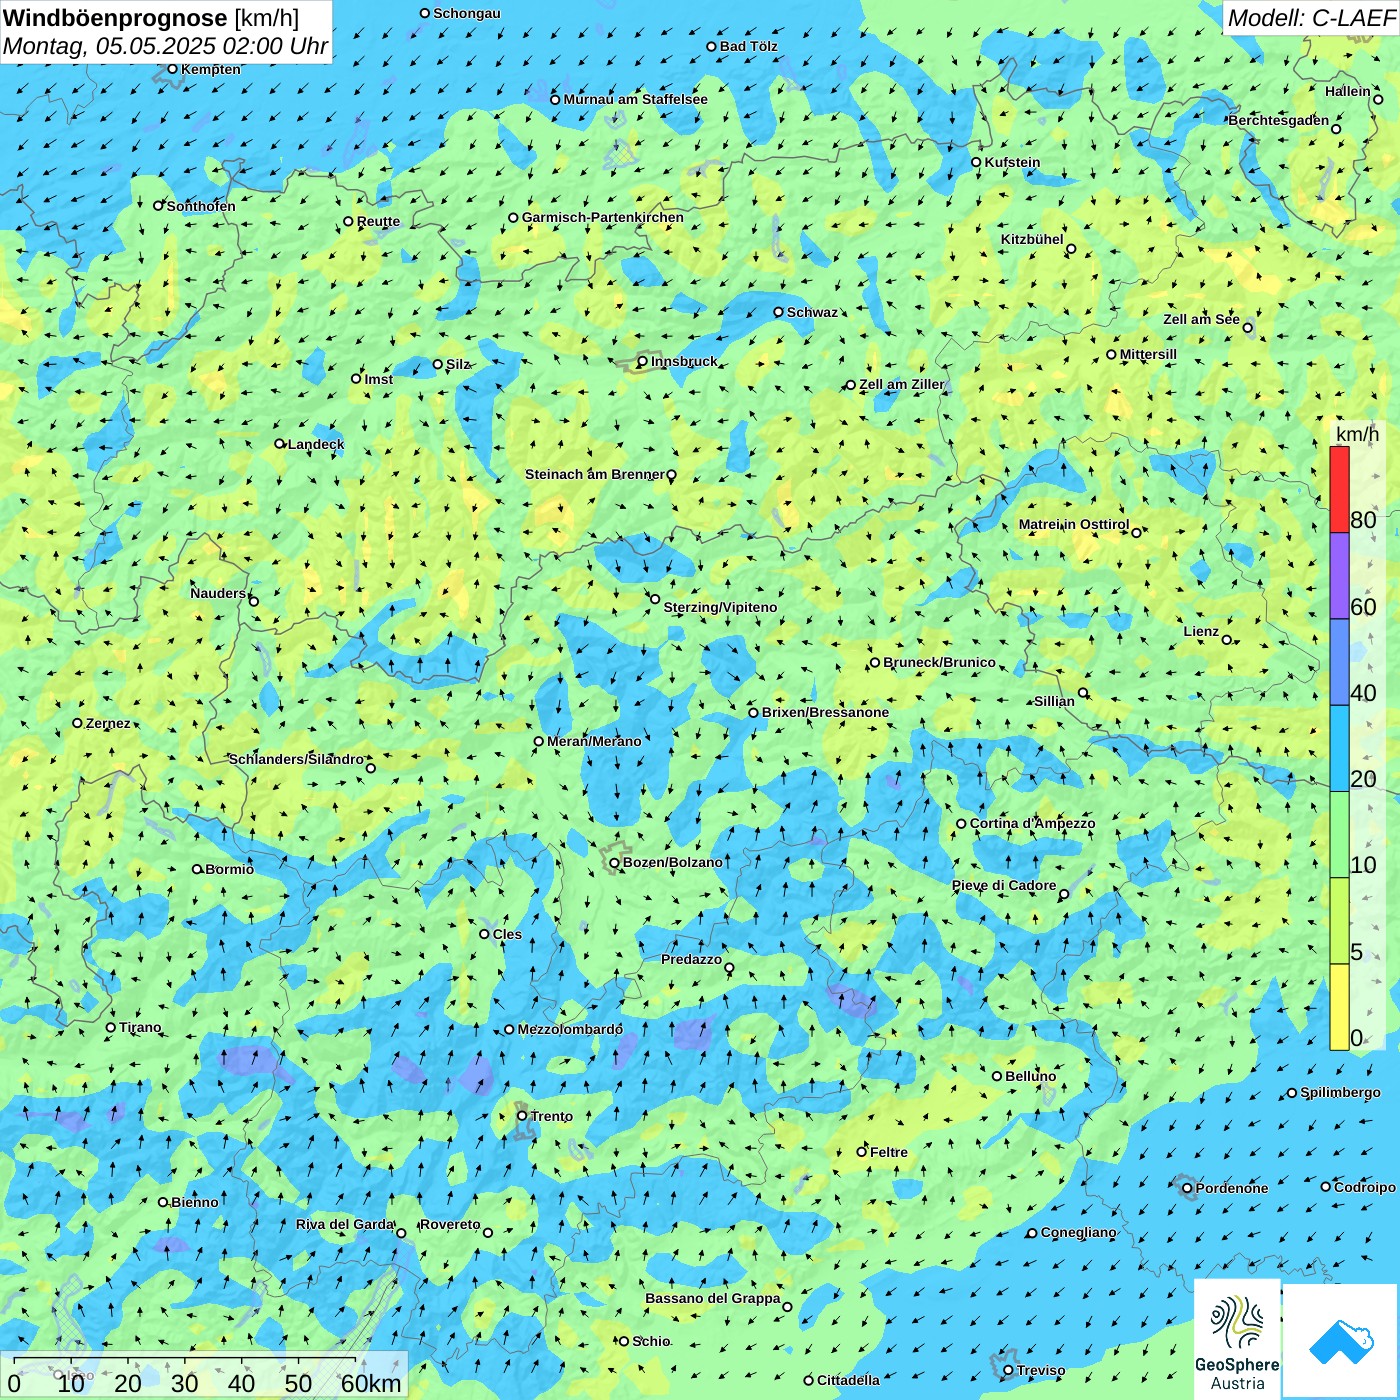This screenshot has height=1400, width=1400.
Task: Click the 'Spilimbergo' city label
Action: pyautogui.click(x=1340, y=1092)
